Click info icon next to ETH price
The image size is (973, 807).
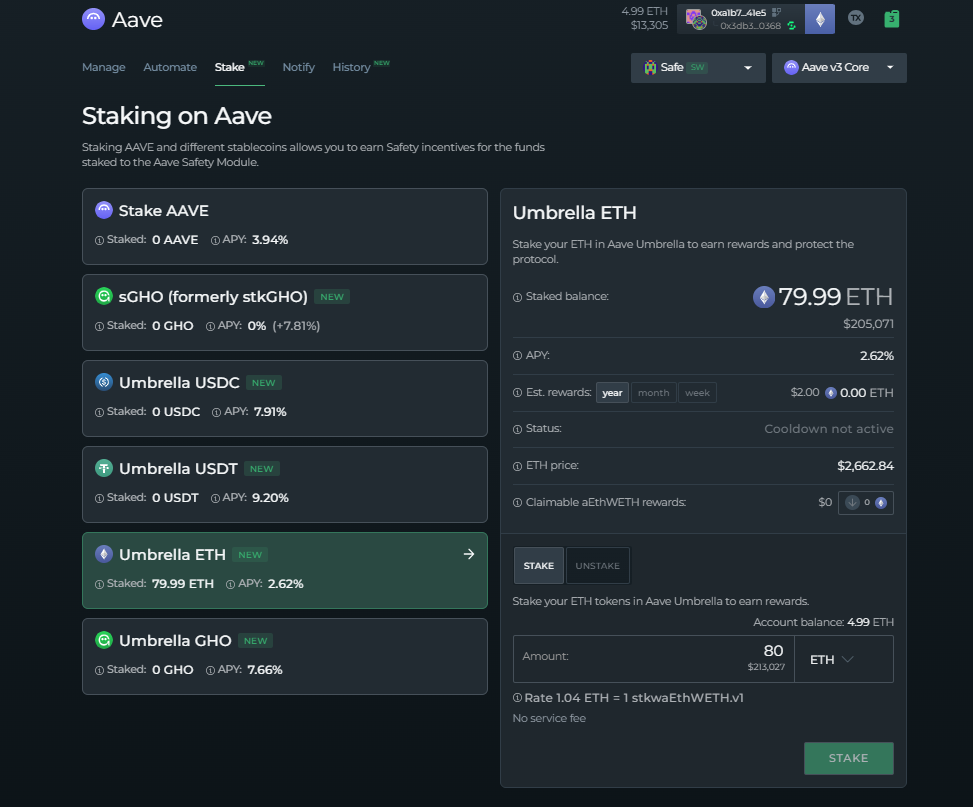[x=517, y=466]
